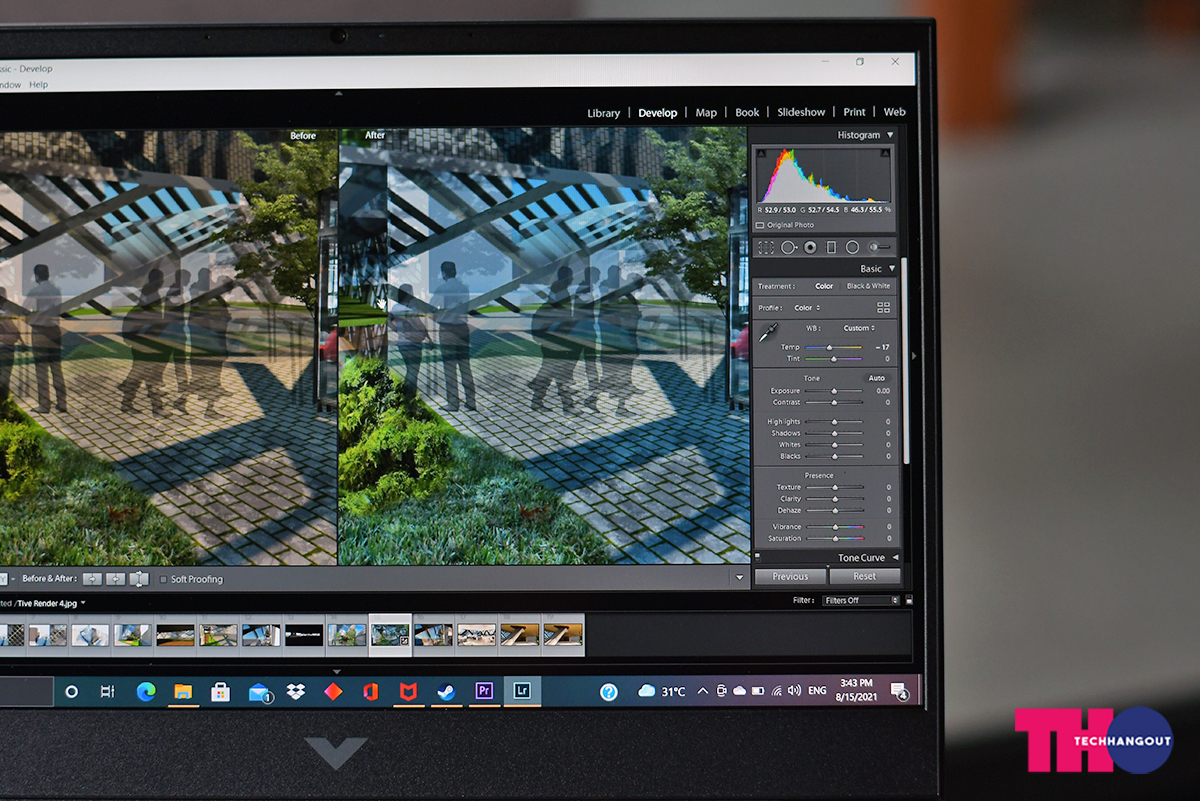Open Premiere Pro from the taskbar
Screen dimensions: 1200x801
[484, 690]
